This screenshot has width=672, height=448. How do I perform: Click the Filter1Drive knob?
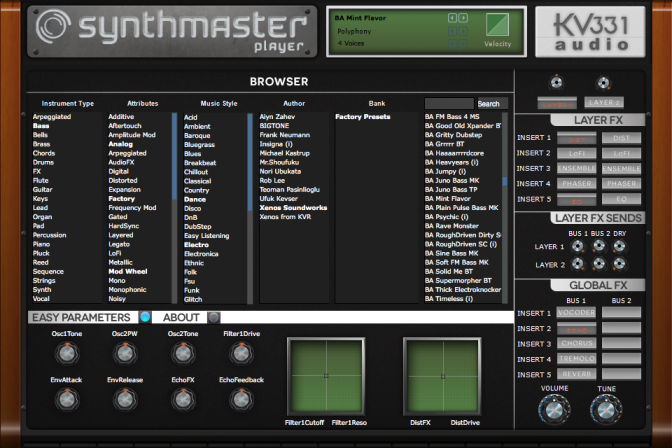[x=241, y=353]
